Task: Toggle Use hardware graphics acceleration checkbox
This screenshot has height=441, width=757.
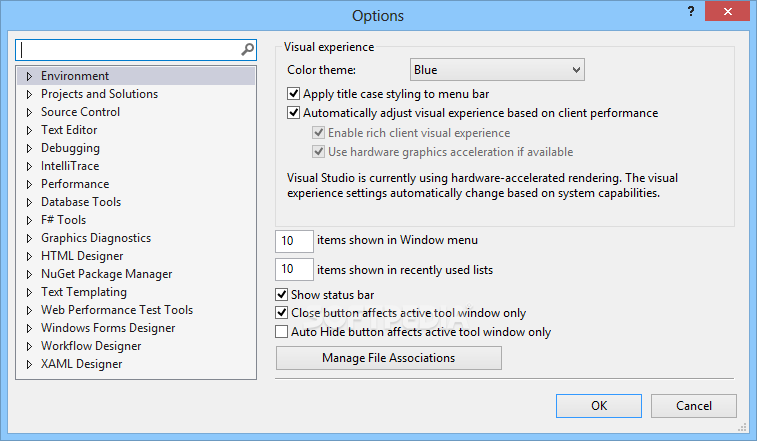Action: (x=318, y=152)
